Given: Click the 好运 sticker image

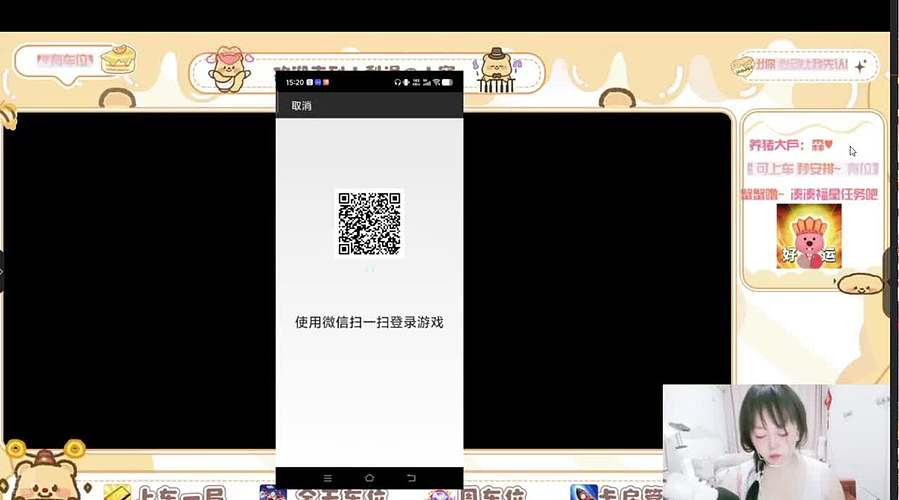Looking at the screenshot, I should [809, 236].
